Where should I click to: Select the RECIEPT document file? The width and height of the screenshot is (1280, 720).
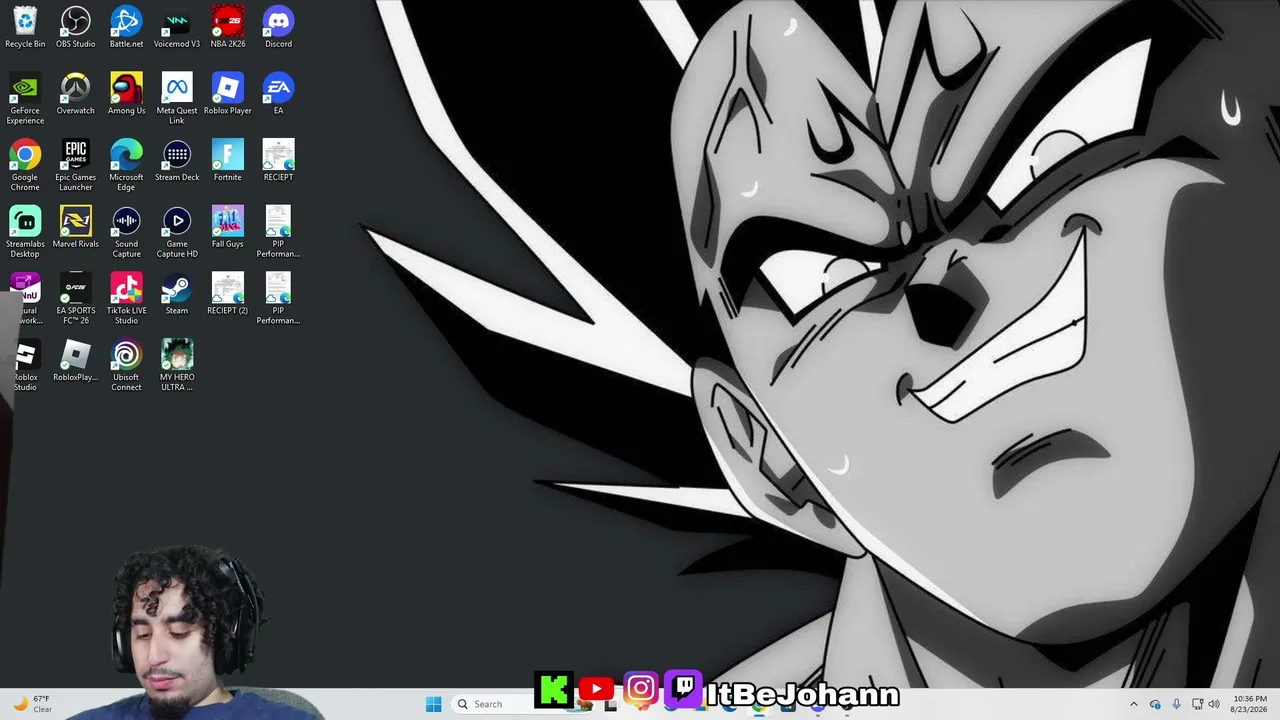[278, 160]
